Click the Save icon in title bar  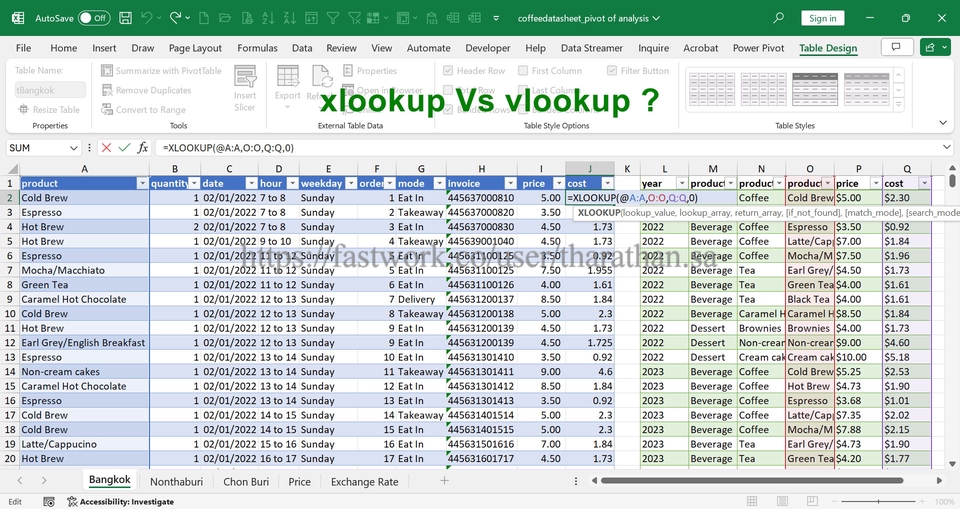tap(124, 18)
